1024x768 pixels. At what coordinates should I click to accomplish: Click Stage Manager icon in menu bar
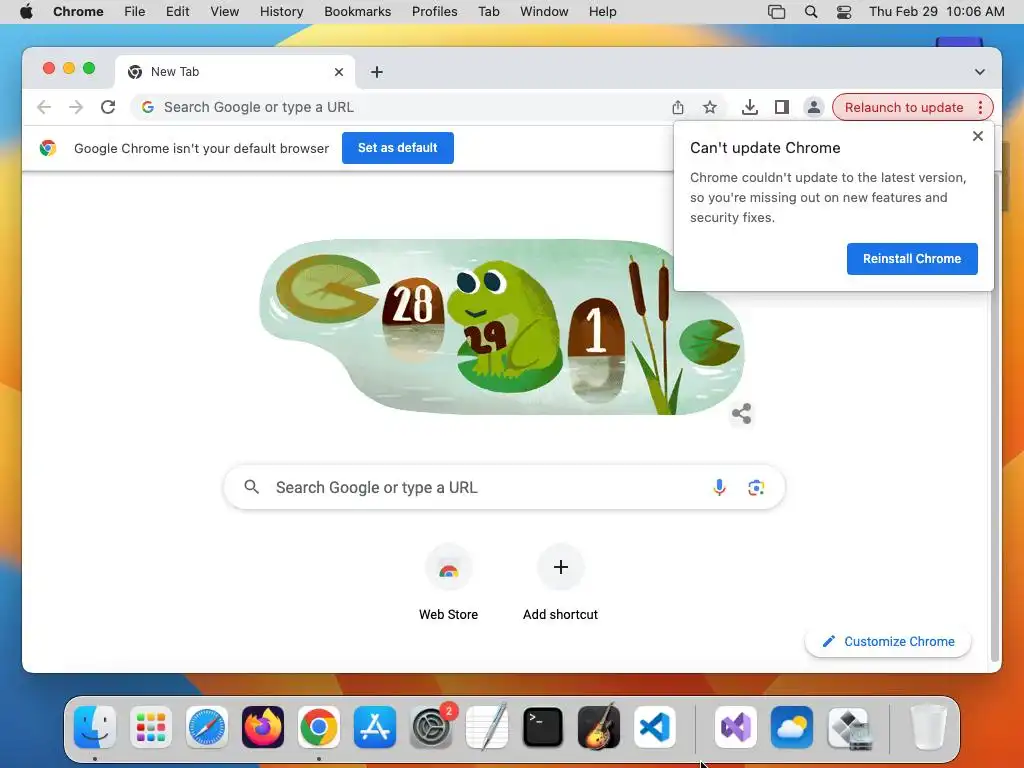[776, 12]
